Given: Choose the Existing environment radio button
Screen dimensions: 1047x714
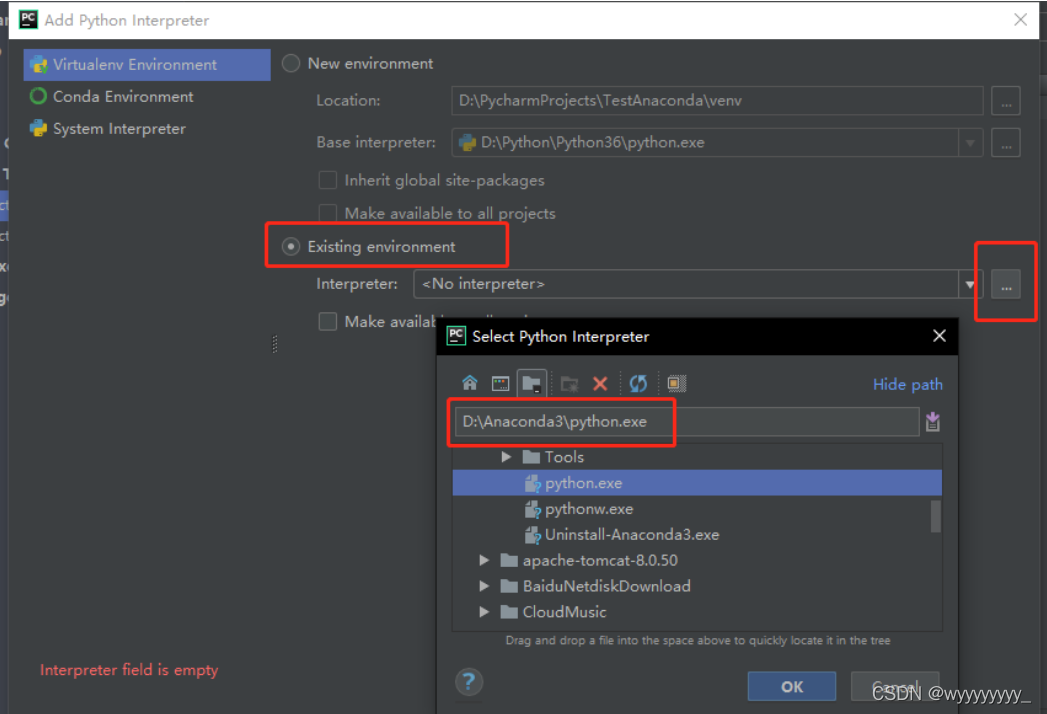Looking at the screenshot, I should coord(290,246).
